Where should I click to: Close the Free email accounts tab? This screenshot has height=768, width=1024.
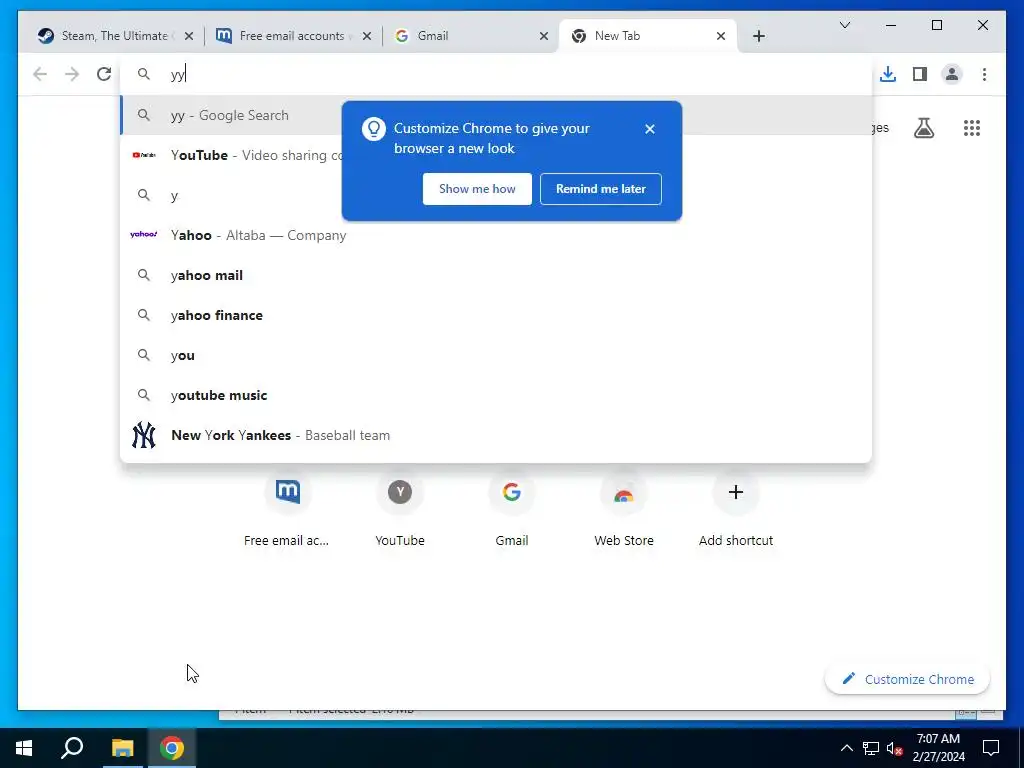pyautogui.click(x=366, y=36)
